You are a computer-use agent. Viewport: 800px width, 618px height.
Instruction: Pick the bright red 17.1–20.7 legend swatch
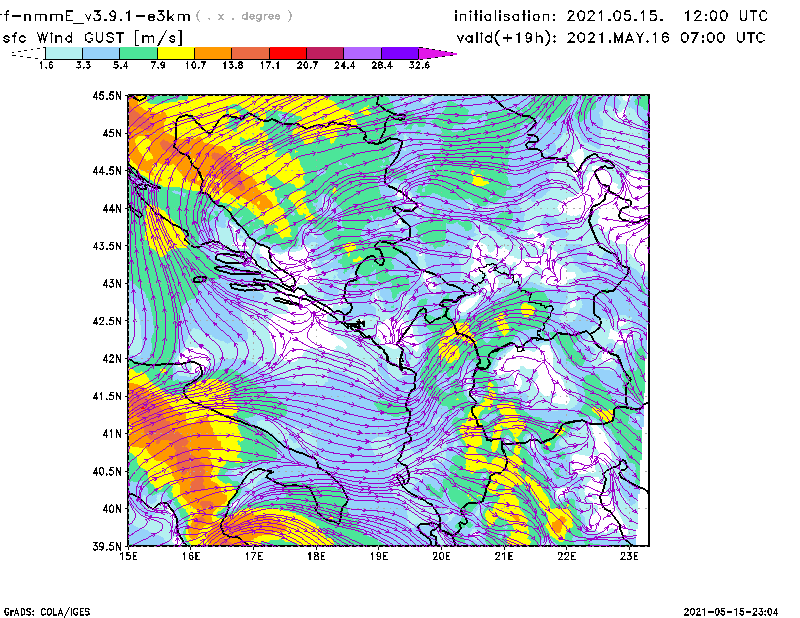(x=288, y=53)
